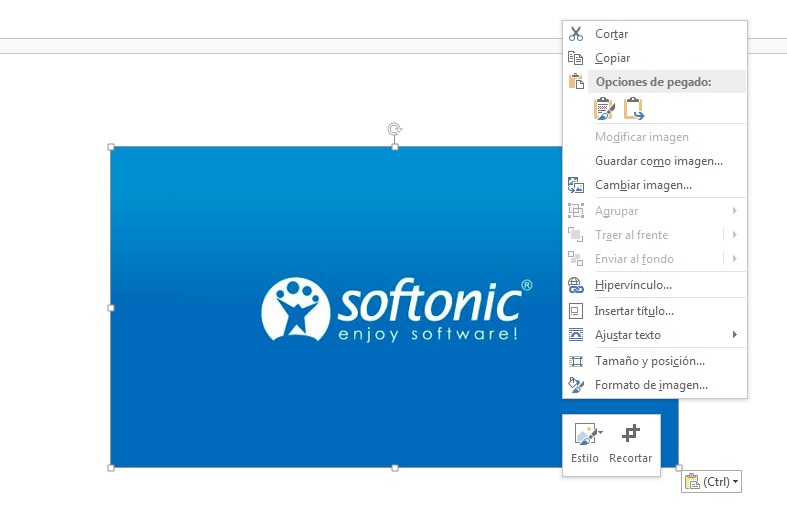The height and width of the screenshot is (508, 787).
Task: Click the Cambiar imagen icon
Action: click(x=575, y=185)
